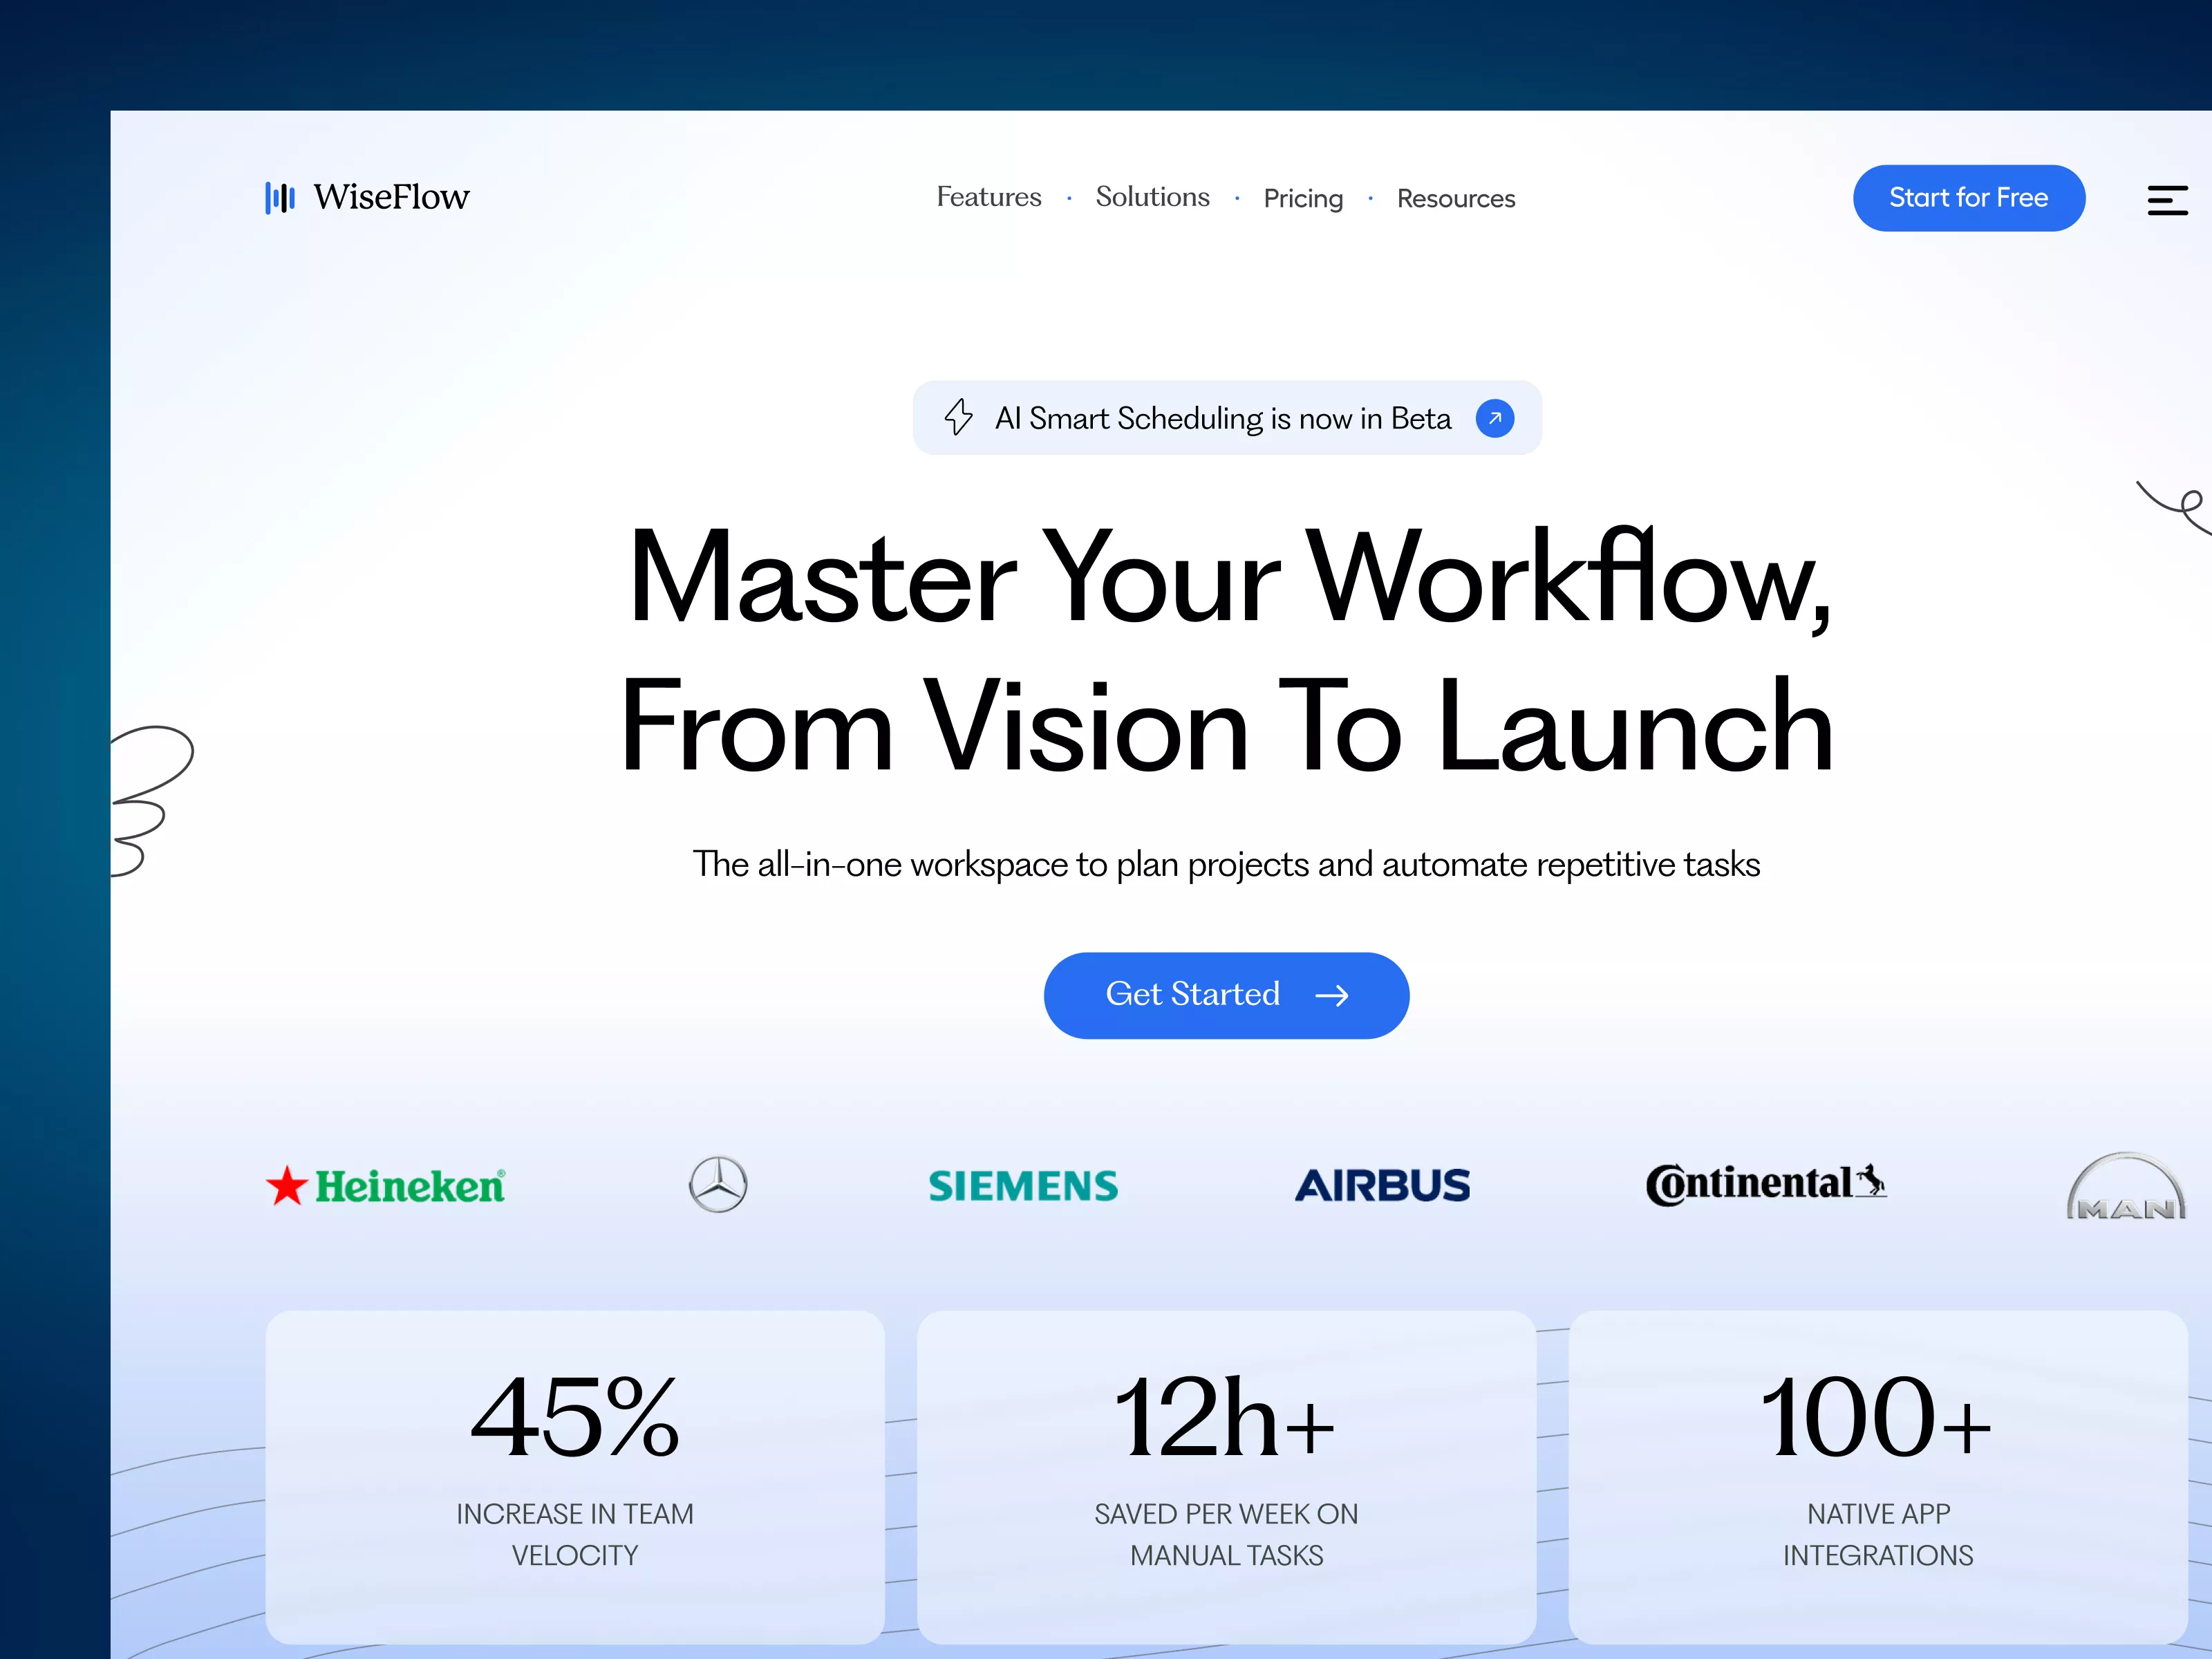Select the 100+ native integrations card
This screenshot has width=2212, height=1659.
[x=1877, y=1476]
